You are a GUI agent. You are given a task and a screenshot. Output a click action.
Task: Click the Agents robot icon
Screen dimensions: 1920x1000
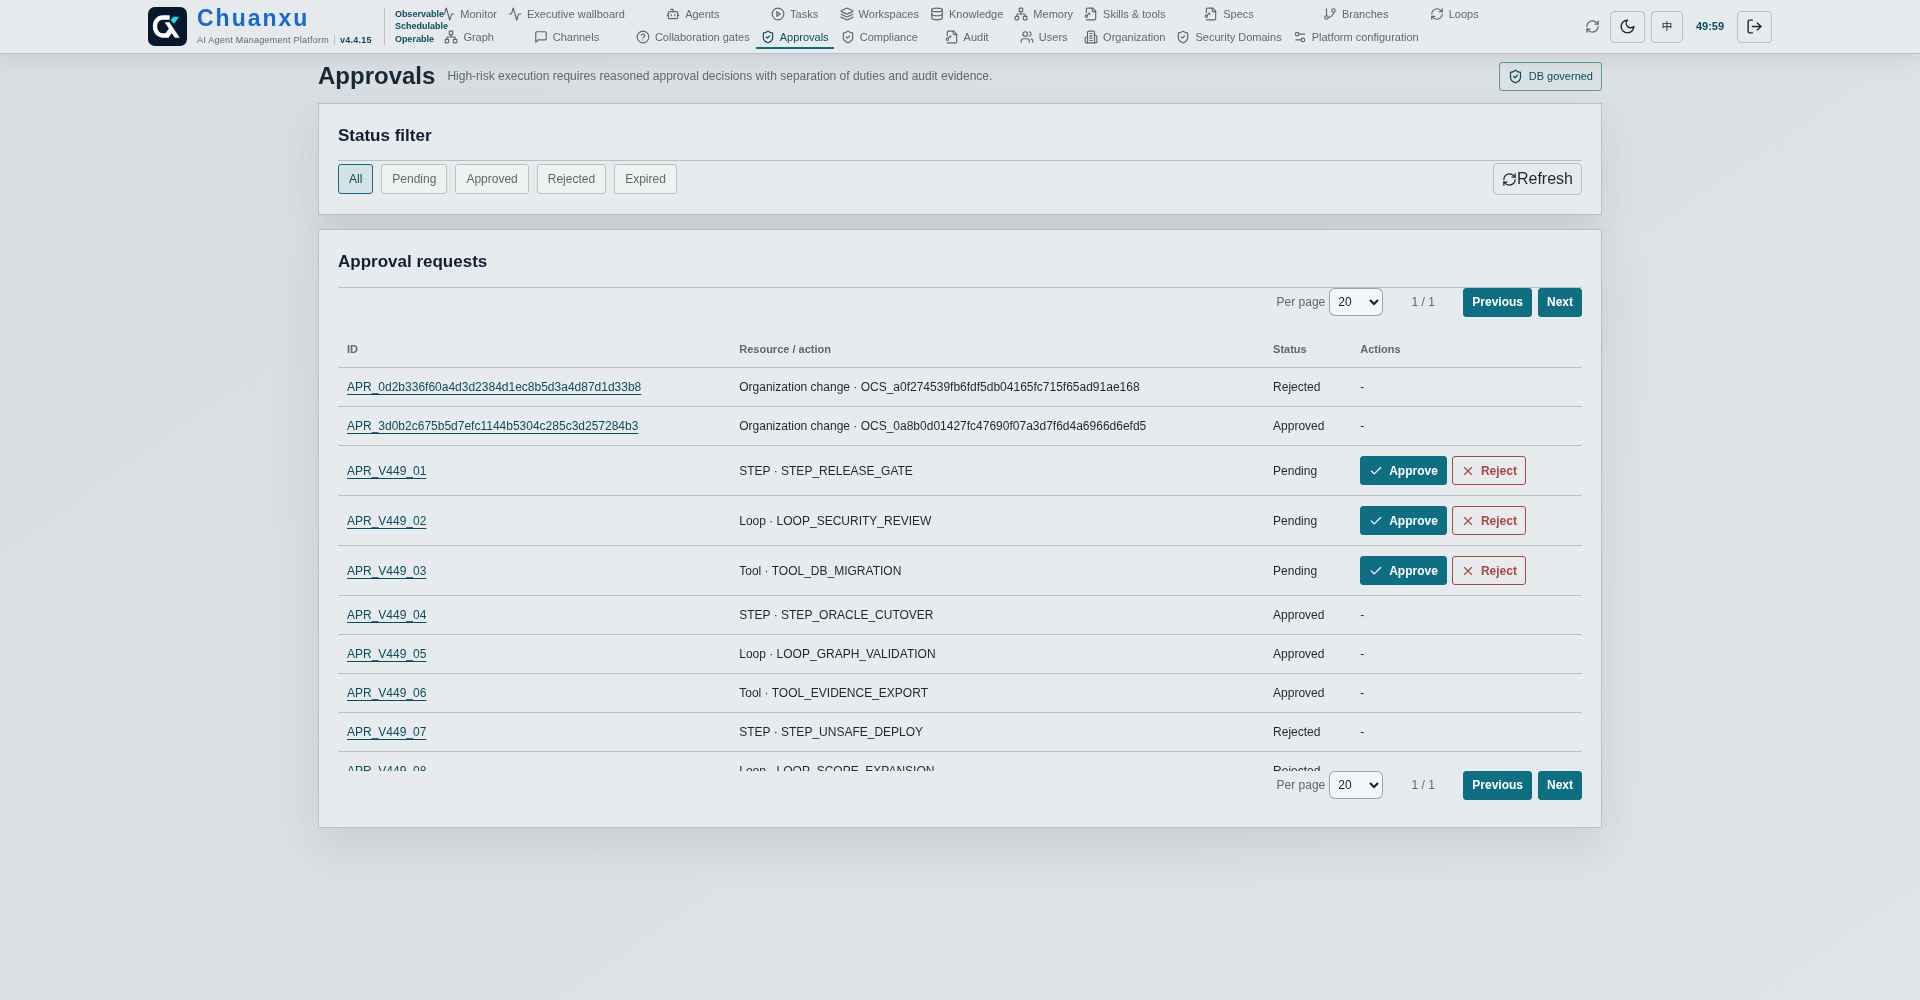pos(673,14)
